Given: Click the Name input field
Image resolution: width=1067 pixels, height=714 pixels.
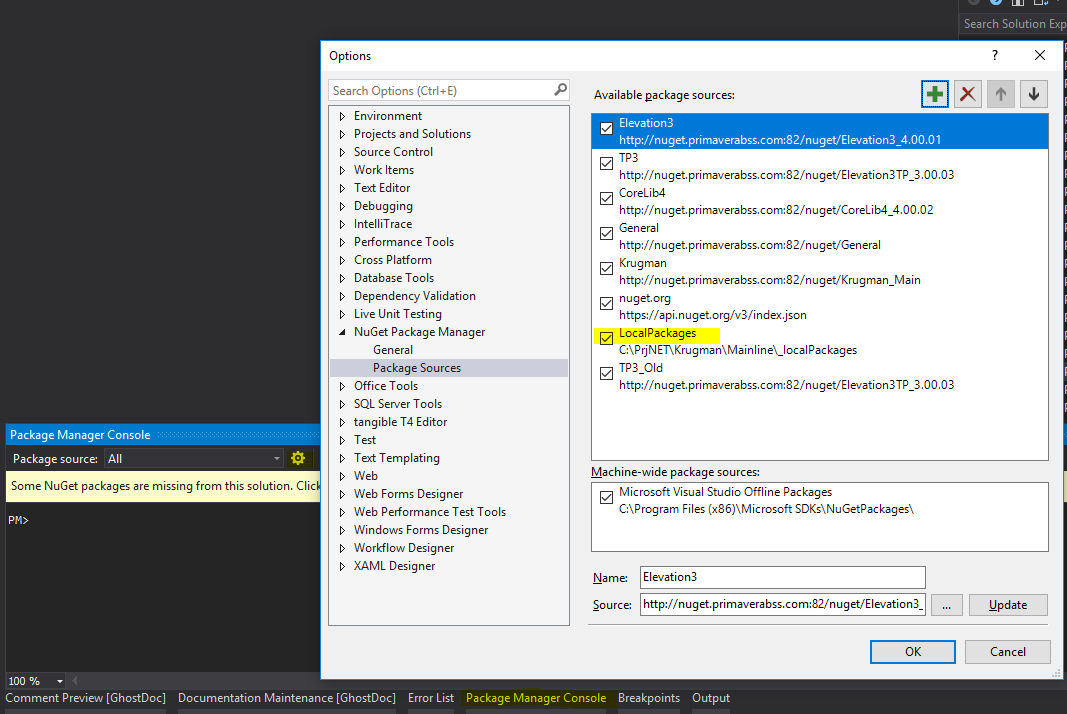Looking at the screenshot, I should pyautogui.click(x=783, y=577).
